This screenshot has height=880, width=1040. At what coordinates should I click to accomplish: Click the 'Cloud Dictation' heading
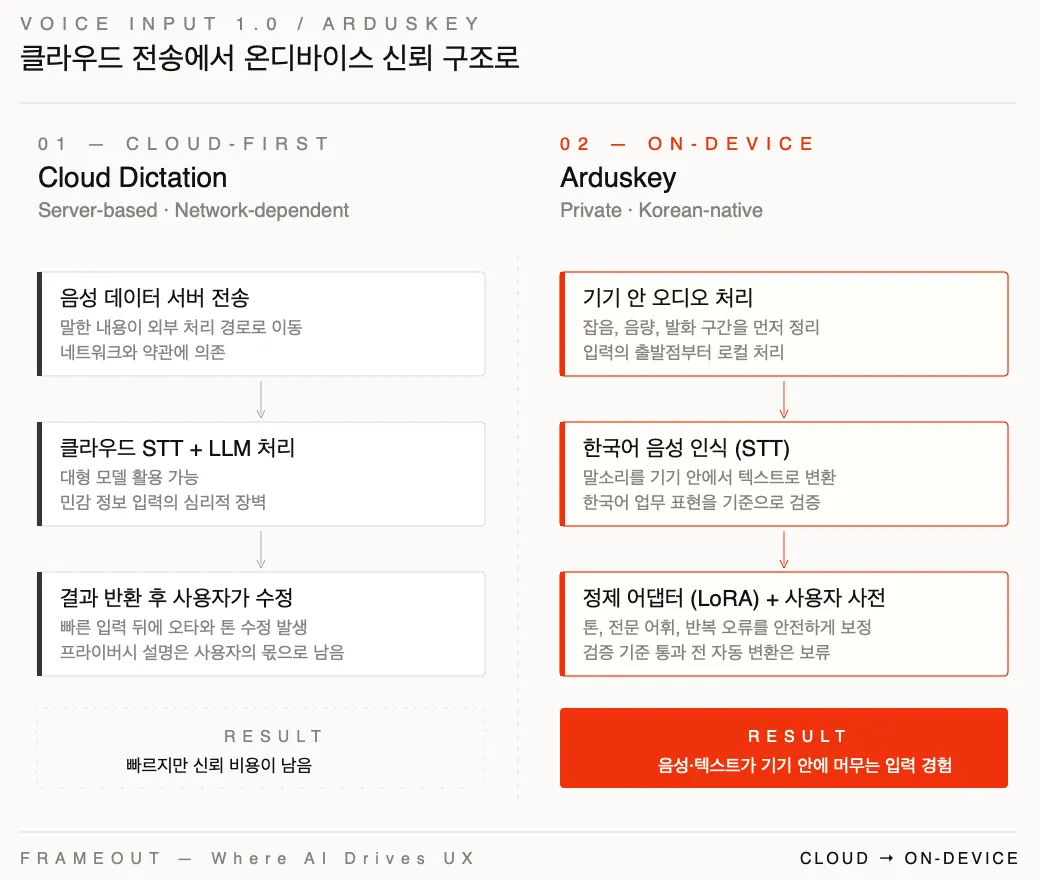point(133,178)
